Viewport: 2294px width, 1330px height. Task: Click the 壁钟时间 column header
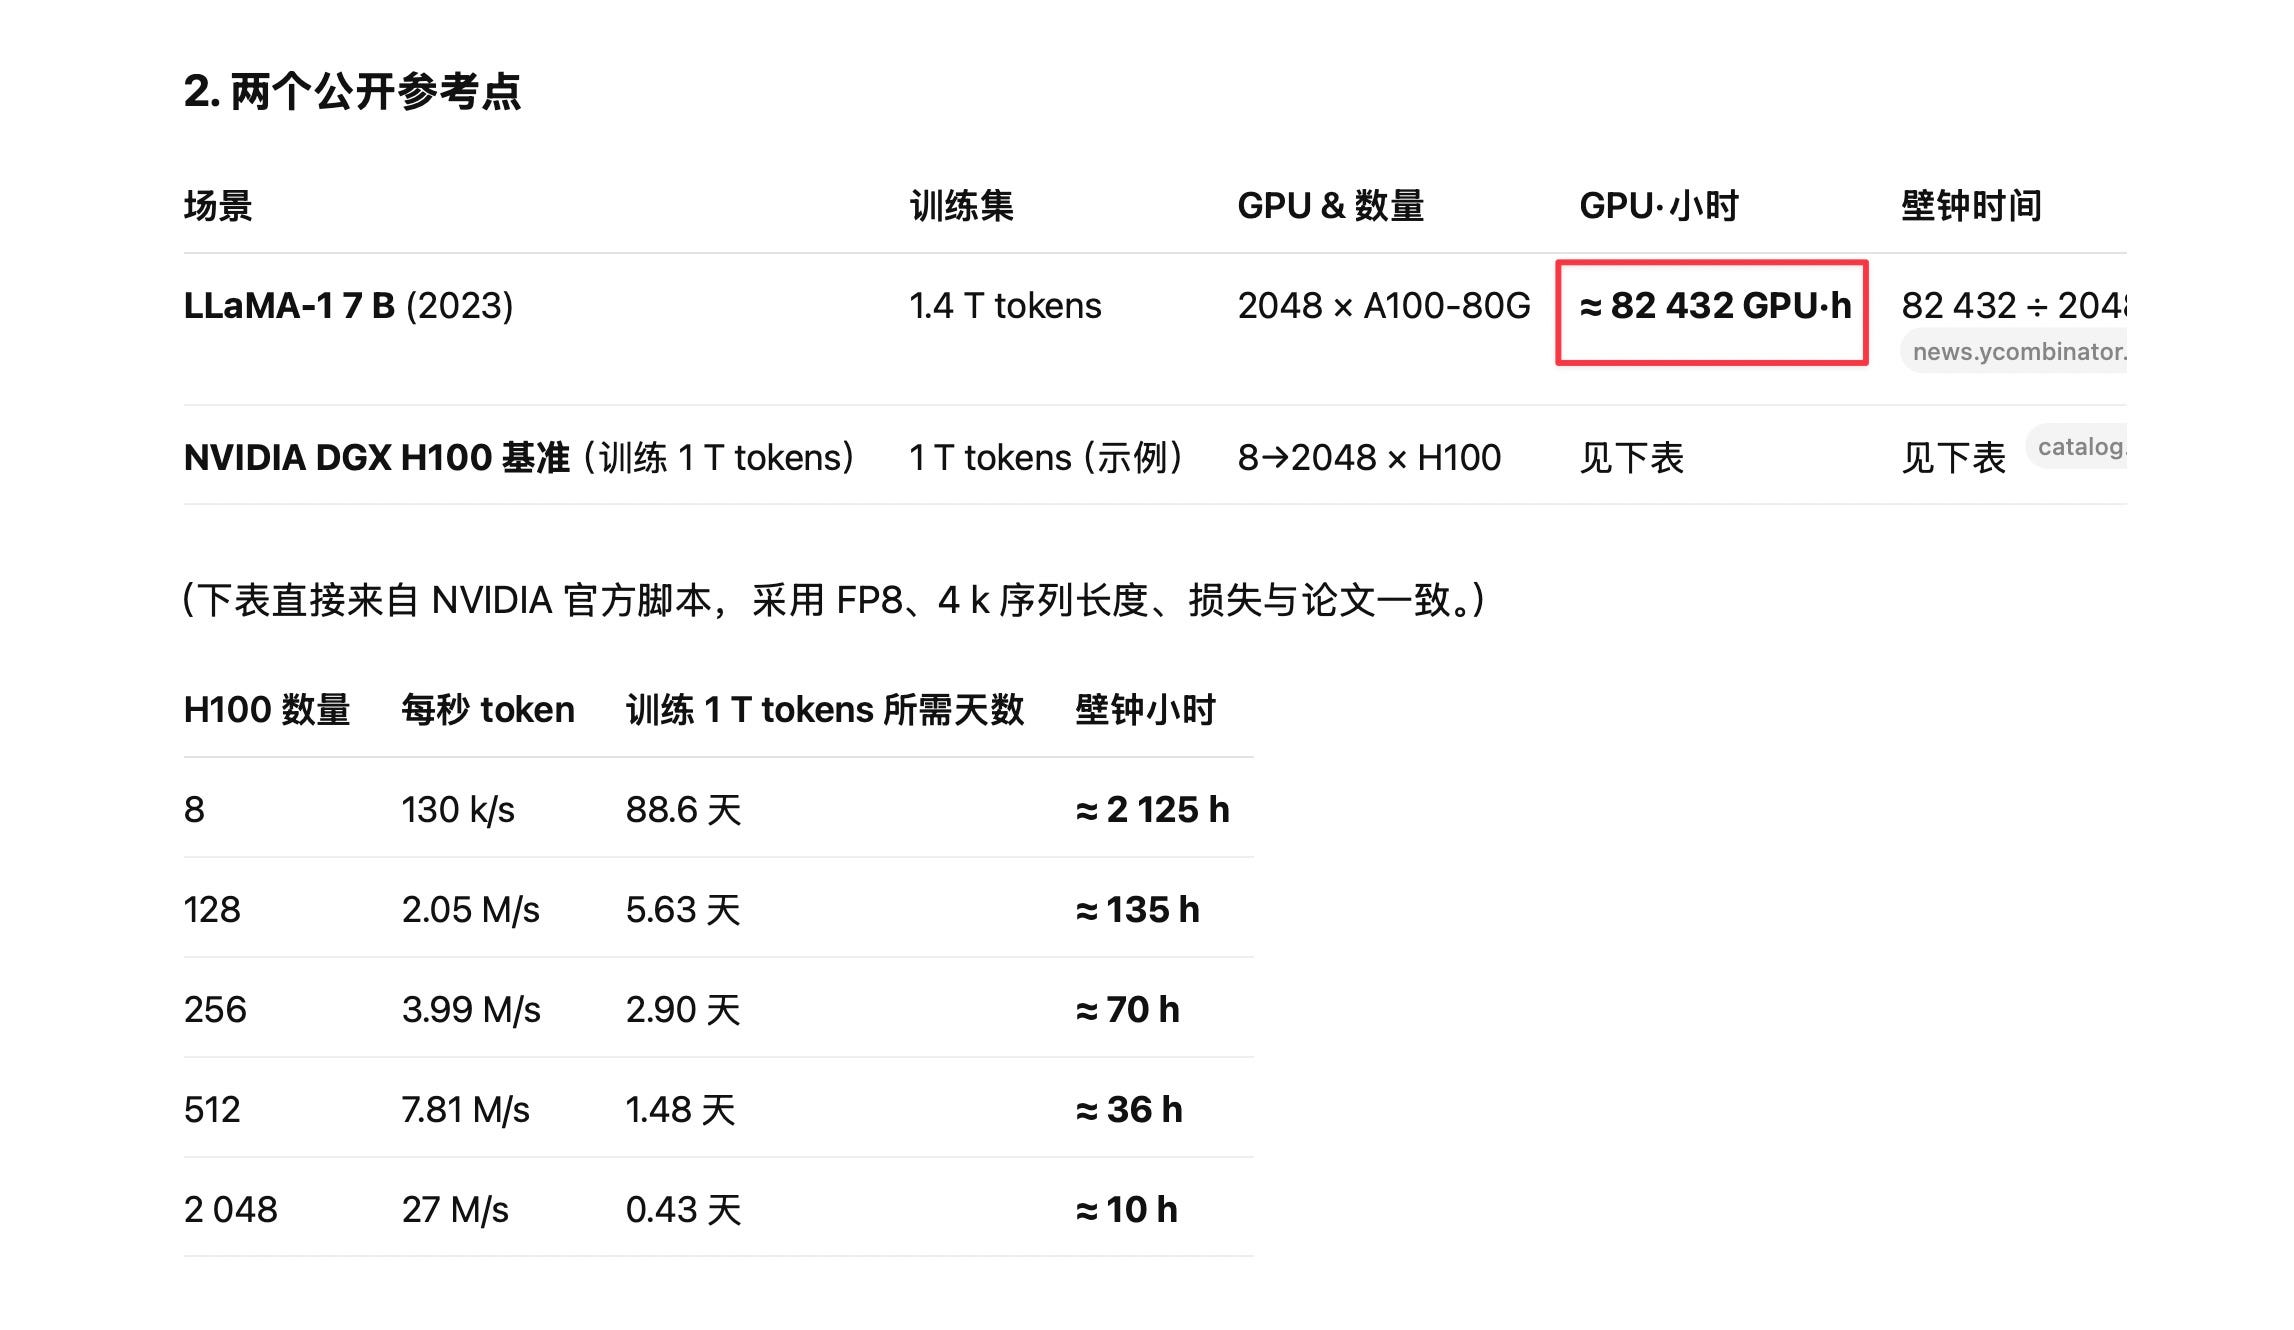point(1970,206)
